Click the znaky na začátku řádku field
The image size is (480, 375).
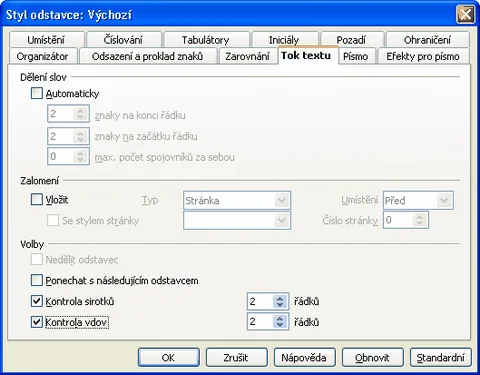point(68,136)
